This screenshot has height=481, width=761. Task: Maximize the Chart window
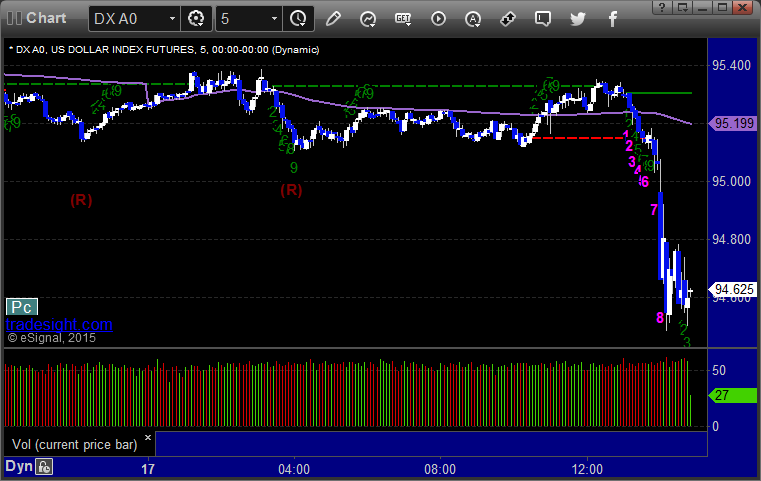pyautogui.click(x=722, y=7)
